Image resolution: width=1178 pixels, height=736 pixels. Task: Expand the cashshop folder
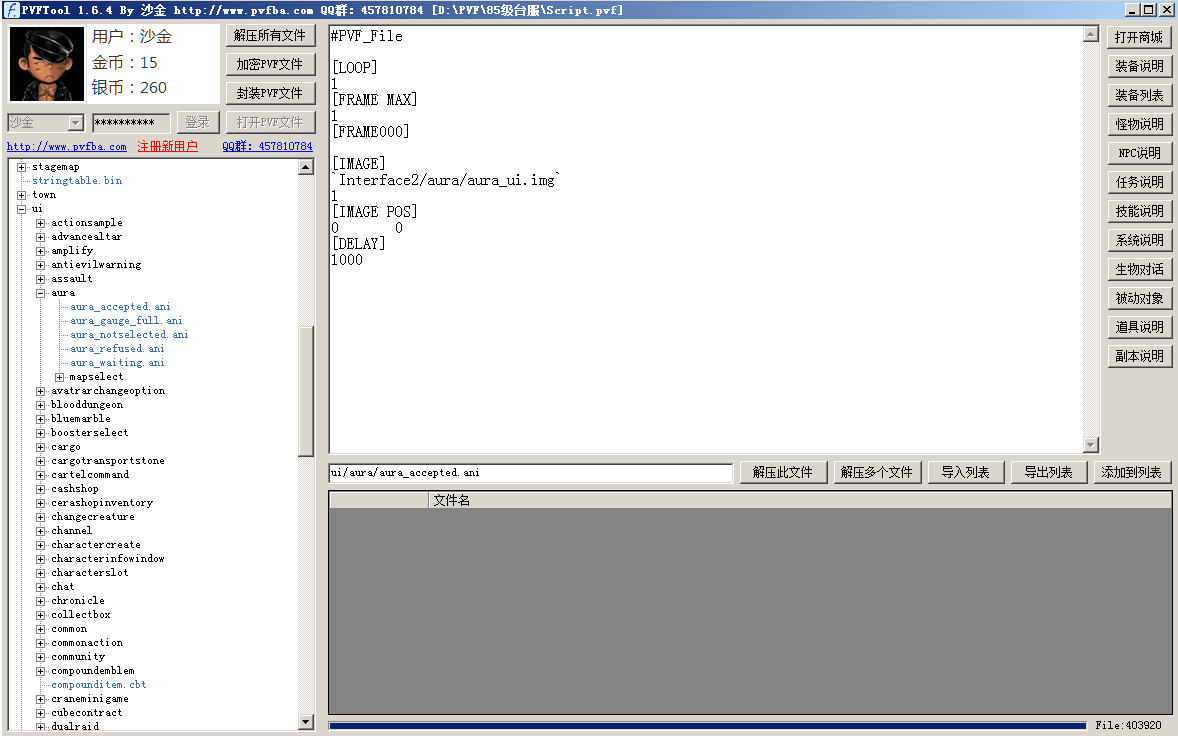click(x=41, y=489)
